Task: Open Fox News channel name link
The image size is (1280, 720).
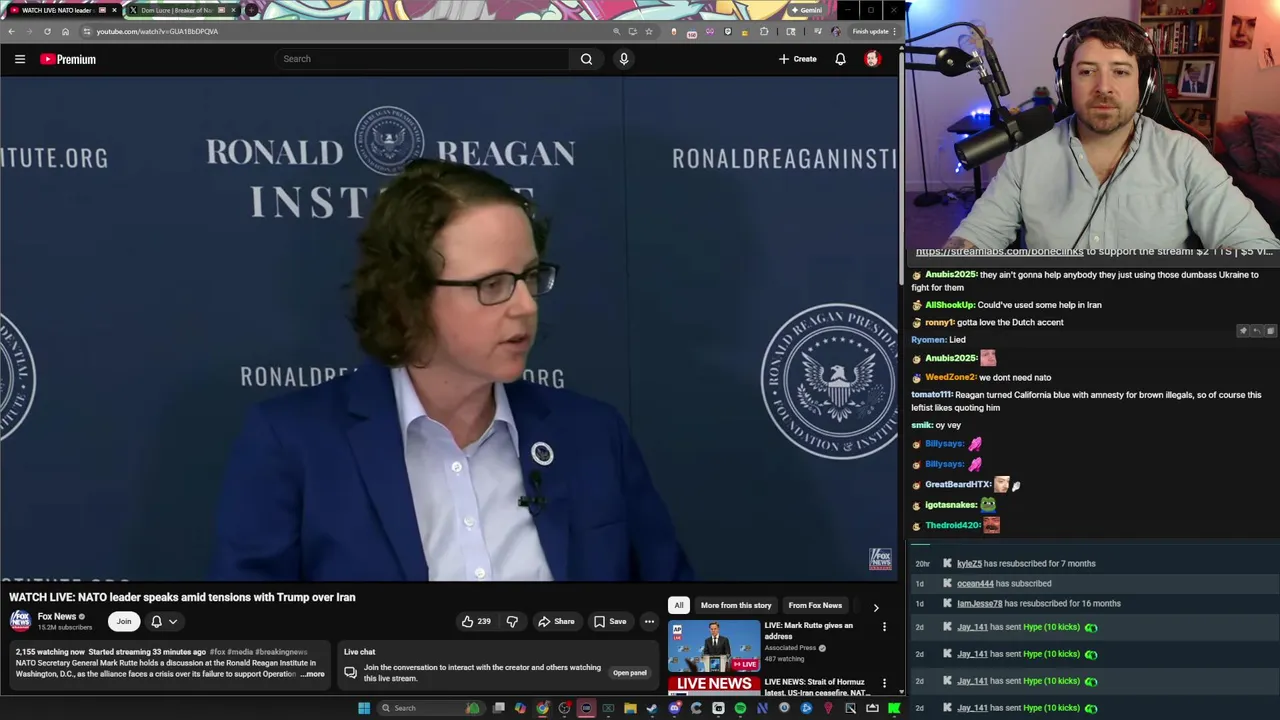Action: pyautogui.click(x=57, y=616)
